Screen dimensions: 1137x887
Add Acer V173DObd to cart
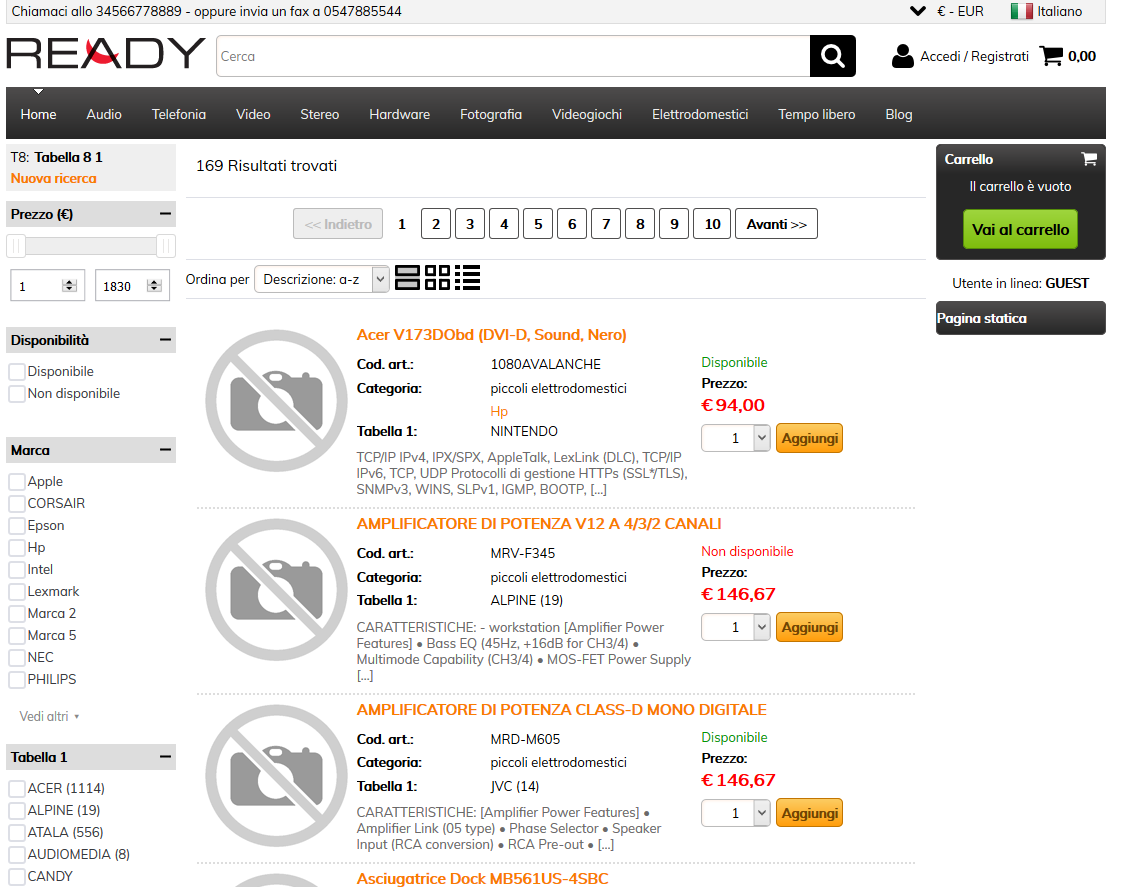[809, 438]
